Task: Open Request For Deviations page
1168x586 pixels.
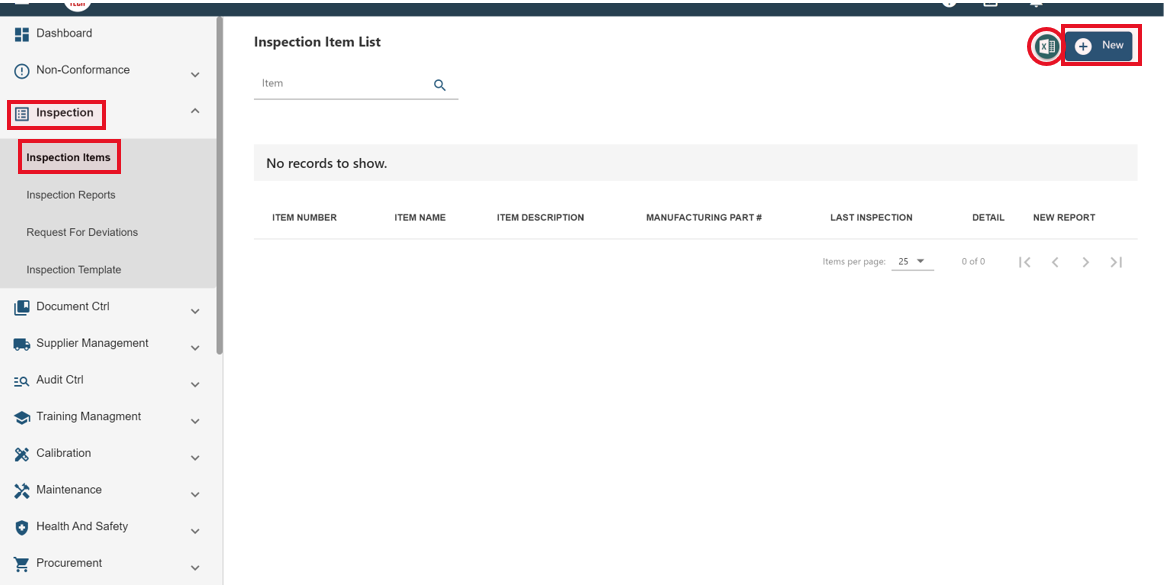Action: coord(80,232)
